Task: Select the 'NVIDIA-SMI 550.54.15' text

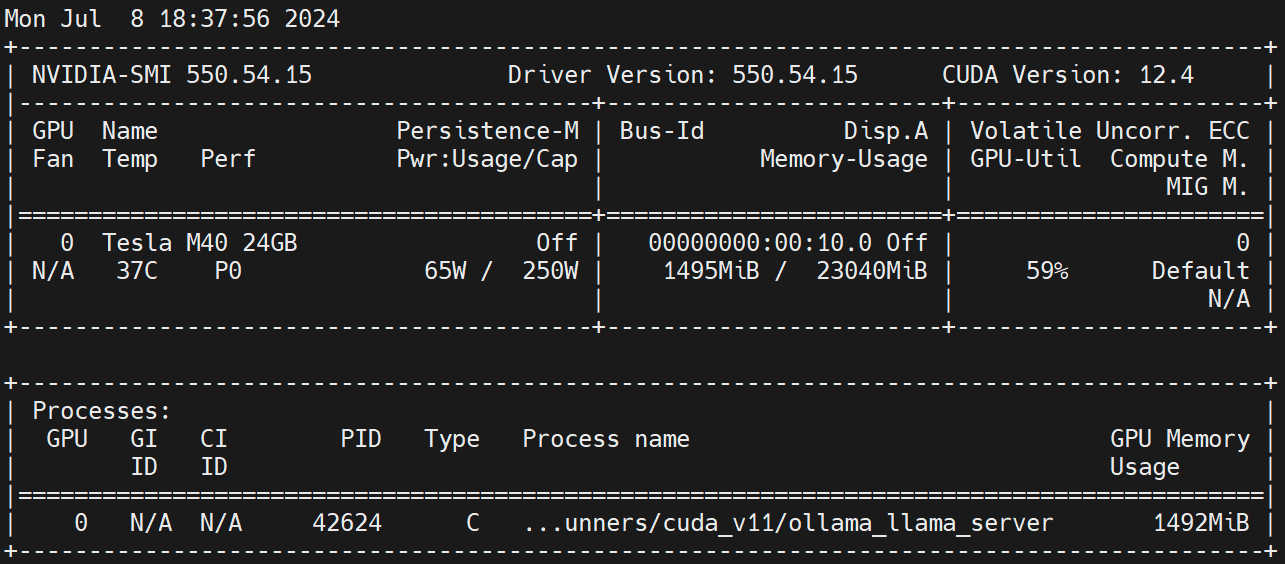Action: point(172,75)
